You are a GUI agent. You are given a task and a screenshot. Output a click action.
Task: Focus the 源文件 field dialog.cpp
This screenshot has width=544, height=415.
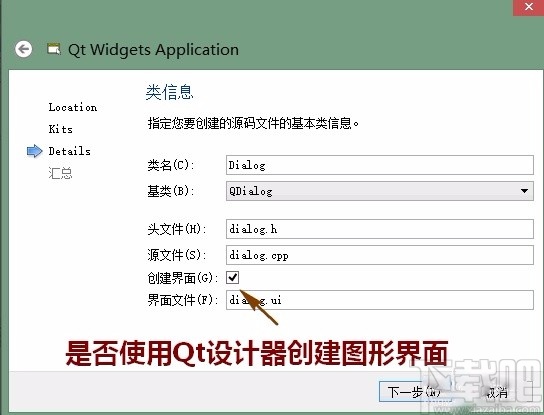380,255
